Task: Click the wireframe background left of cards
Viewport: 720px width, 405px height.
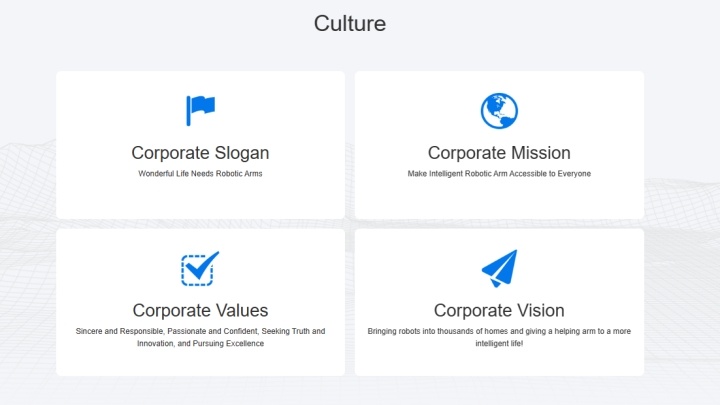Action: (x=28, y=230)
